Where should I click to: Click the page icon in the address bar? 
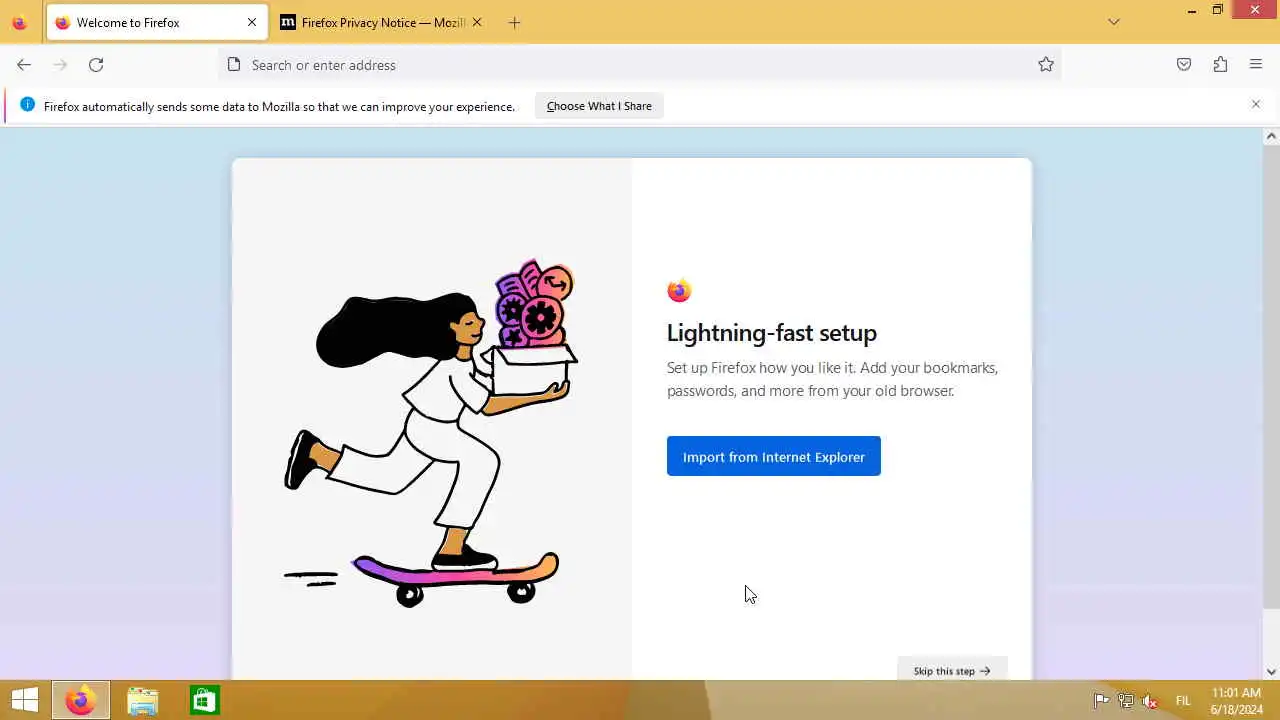pos(234,65)
